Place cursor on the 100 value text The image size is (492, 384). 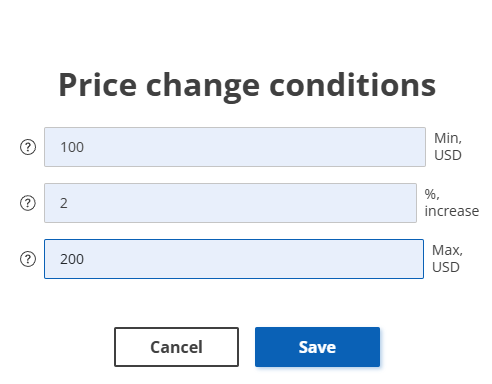click(72, 147)
